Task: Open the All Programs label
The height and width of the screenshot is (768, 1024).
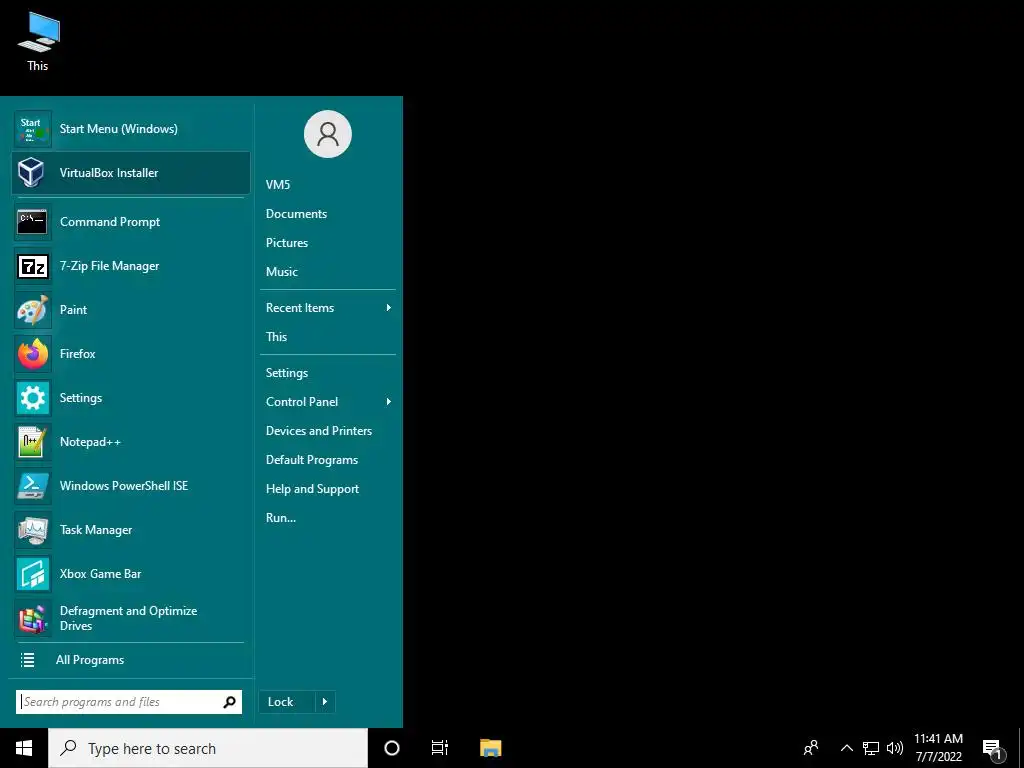Action: pos(90,660)
